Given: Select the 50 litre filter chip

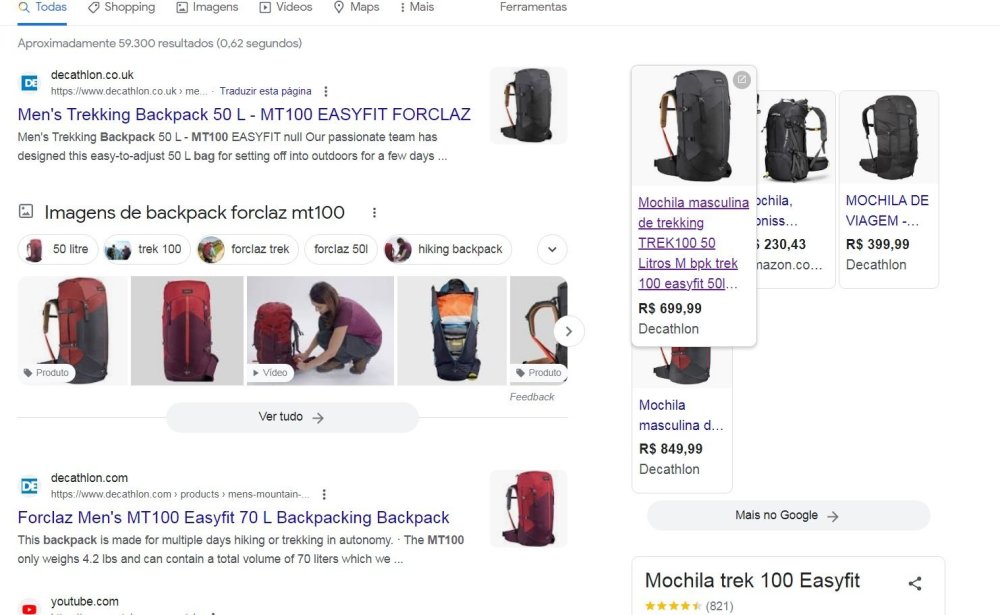Looking at the screenshot, I should click(58, 249).
